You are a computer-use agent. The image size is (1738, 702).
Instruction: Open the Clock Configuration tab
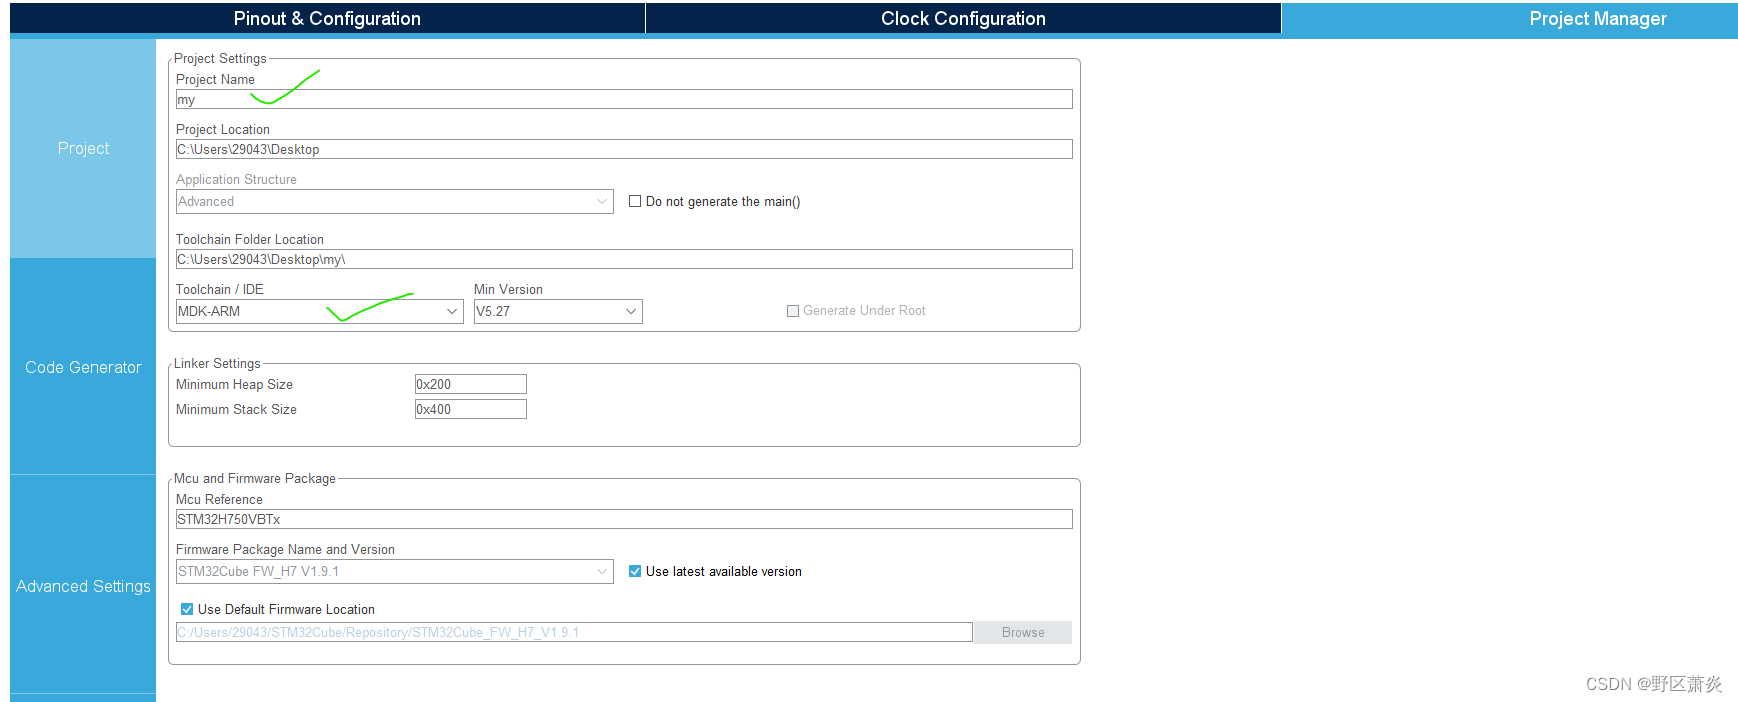point(963,18)
